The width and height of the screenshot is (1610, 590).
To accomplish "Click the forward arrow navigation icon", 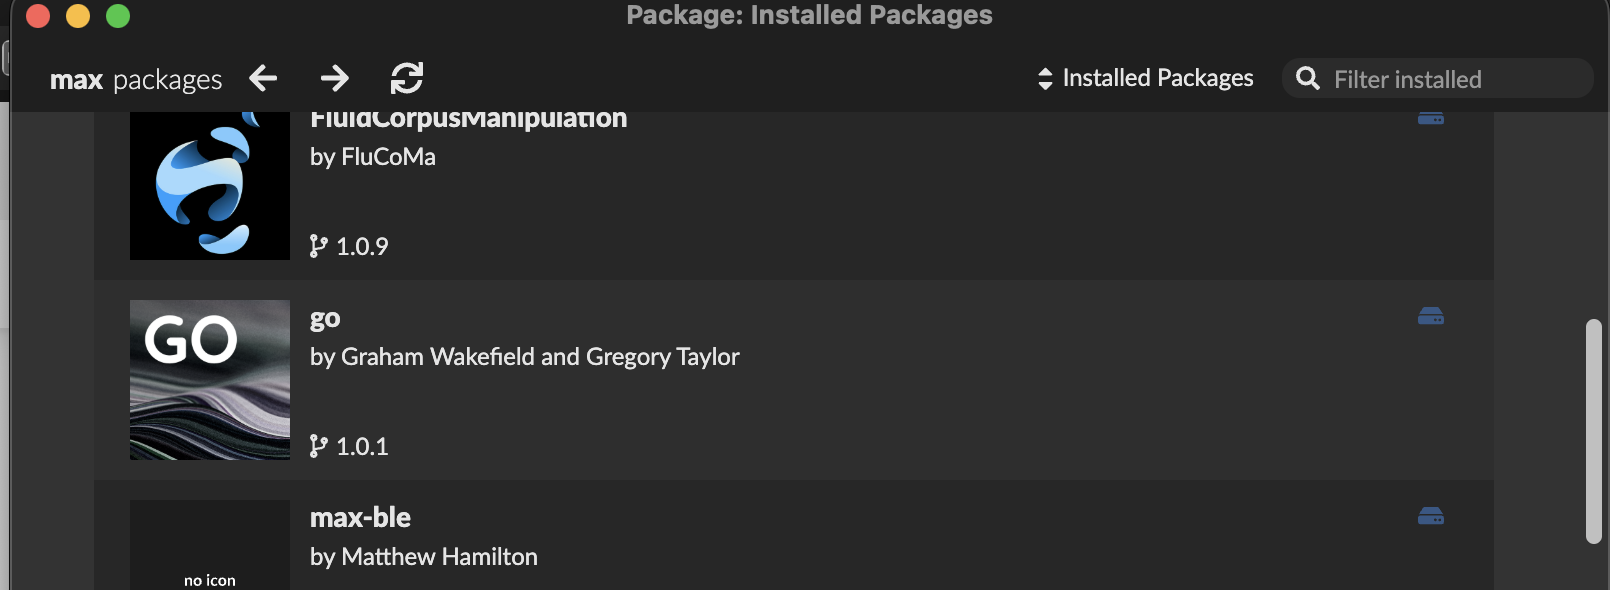I will coord(335,78).
